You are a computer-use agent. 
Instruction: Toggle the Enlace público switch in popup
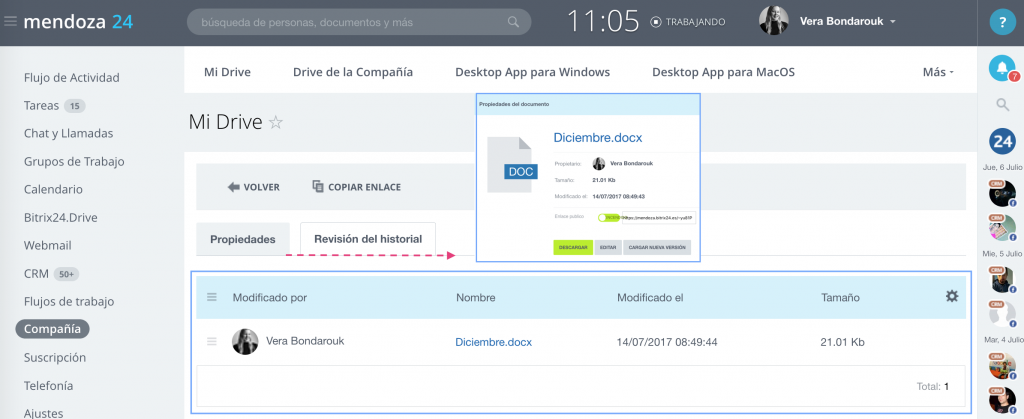coord(609,217)
